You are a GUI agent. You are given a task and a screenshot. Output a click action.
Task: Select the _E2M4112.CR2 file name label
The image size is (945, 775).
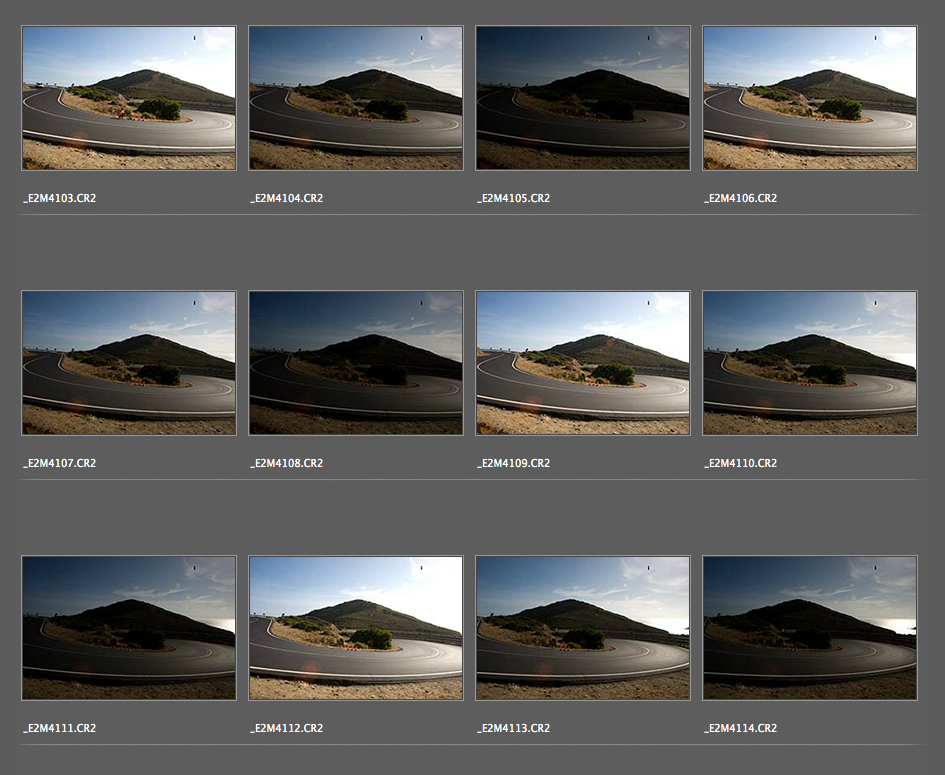click(x=286, y=728)
